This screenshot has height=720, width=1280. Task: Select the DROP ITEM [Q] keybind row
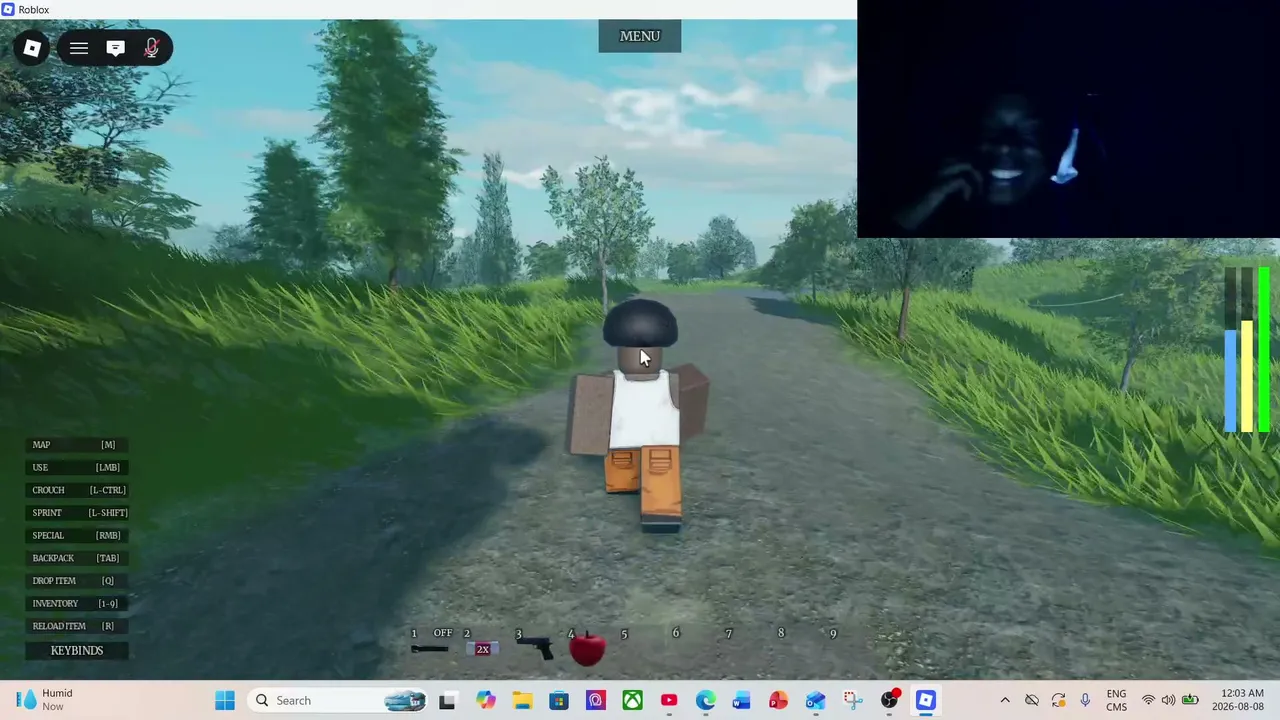(x=77, y=581)
